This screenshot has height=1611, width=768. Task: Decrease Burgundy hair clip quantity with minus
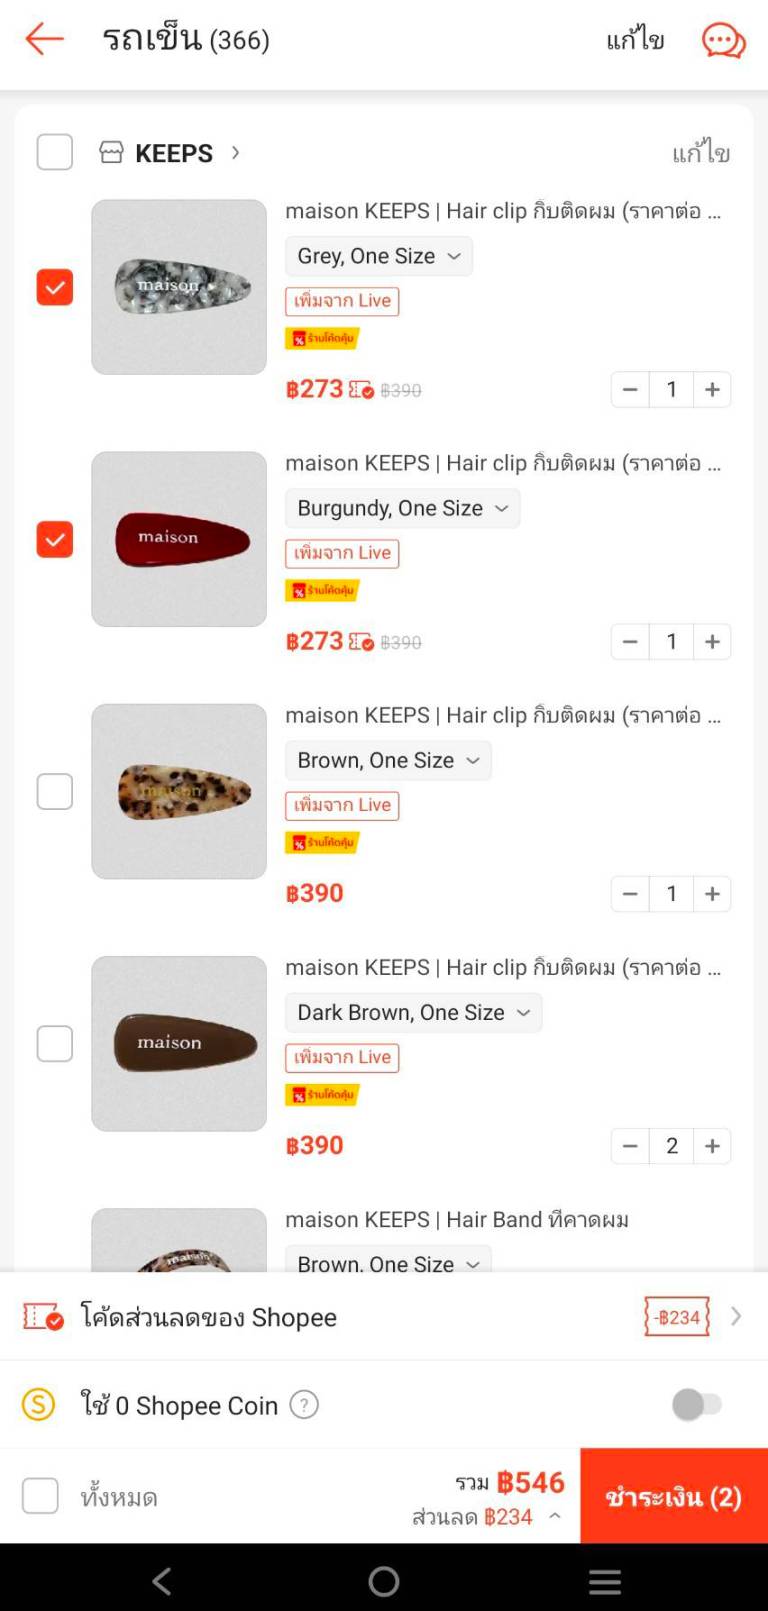(630, 642)
